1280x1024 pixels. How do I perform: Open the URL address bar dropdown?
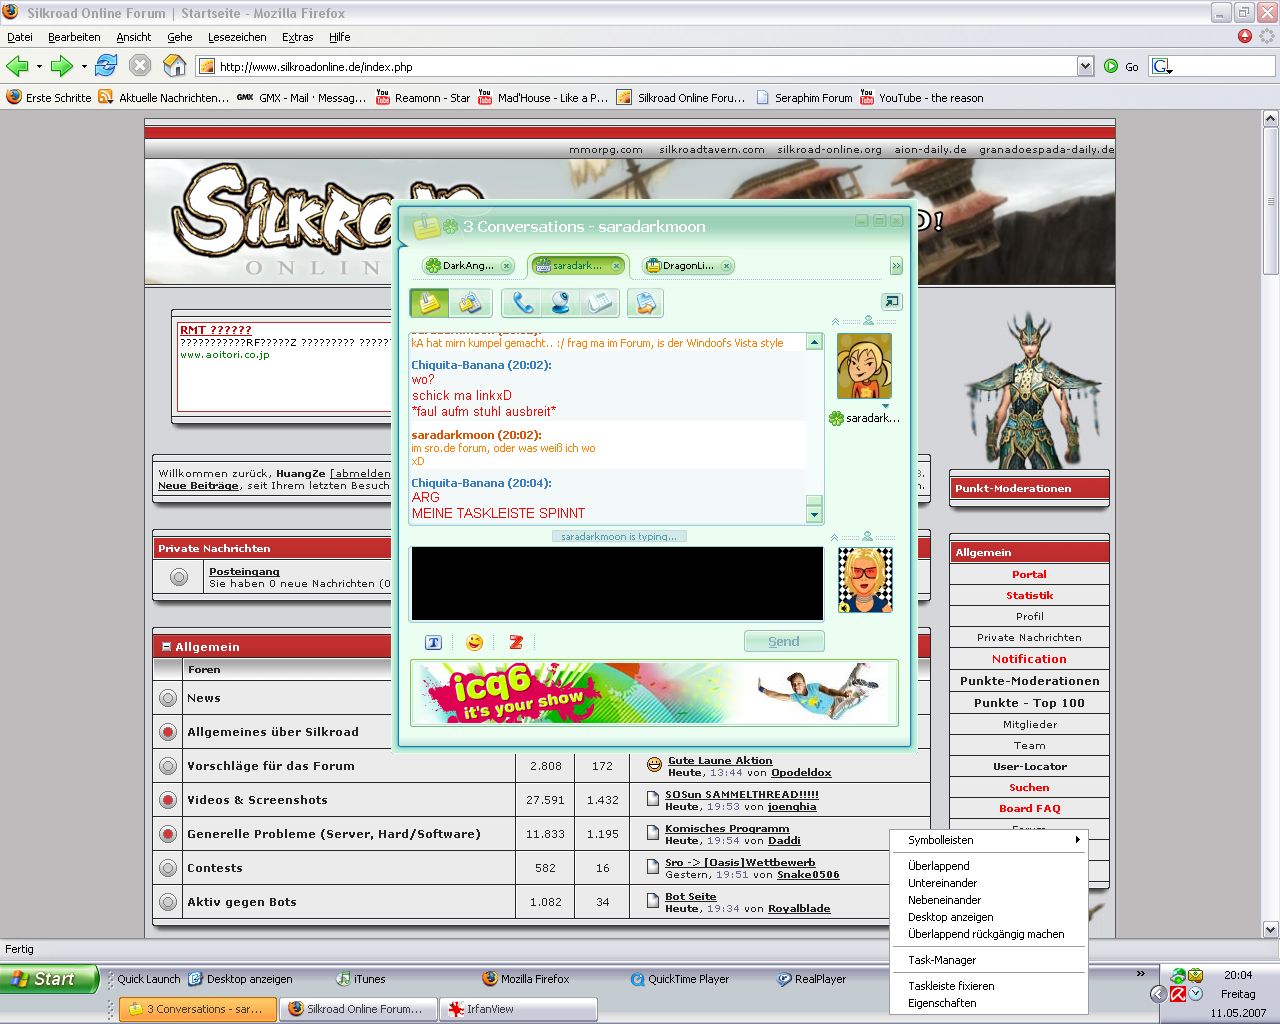[x=1085, y=66]
